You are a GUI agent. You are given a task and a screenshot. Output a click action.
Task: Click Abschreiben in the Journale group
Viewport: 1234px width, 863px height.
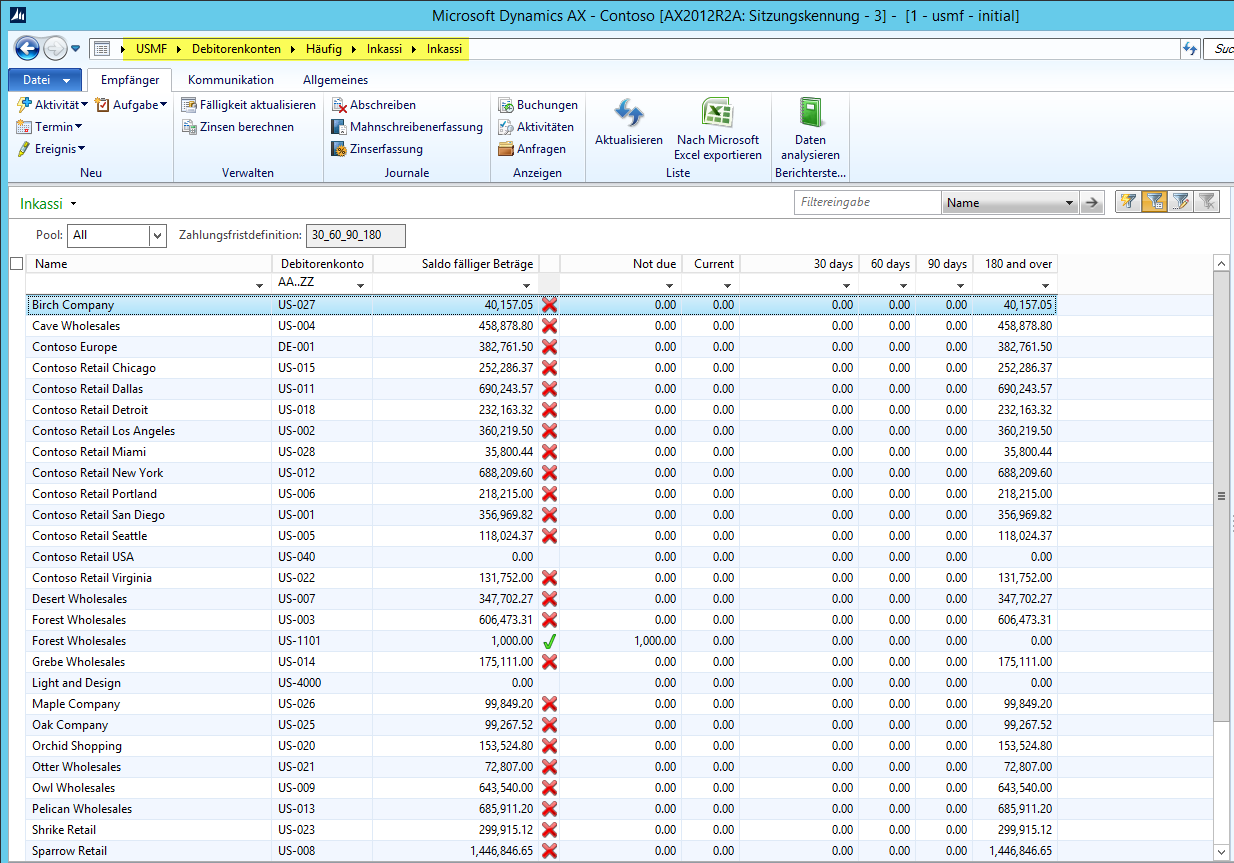point(382,105)
